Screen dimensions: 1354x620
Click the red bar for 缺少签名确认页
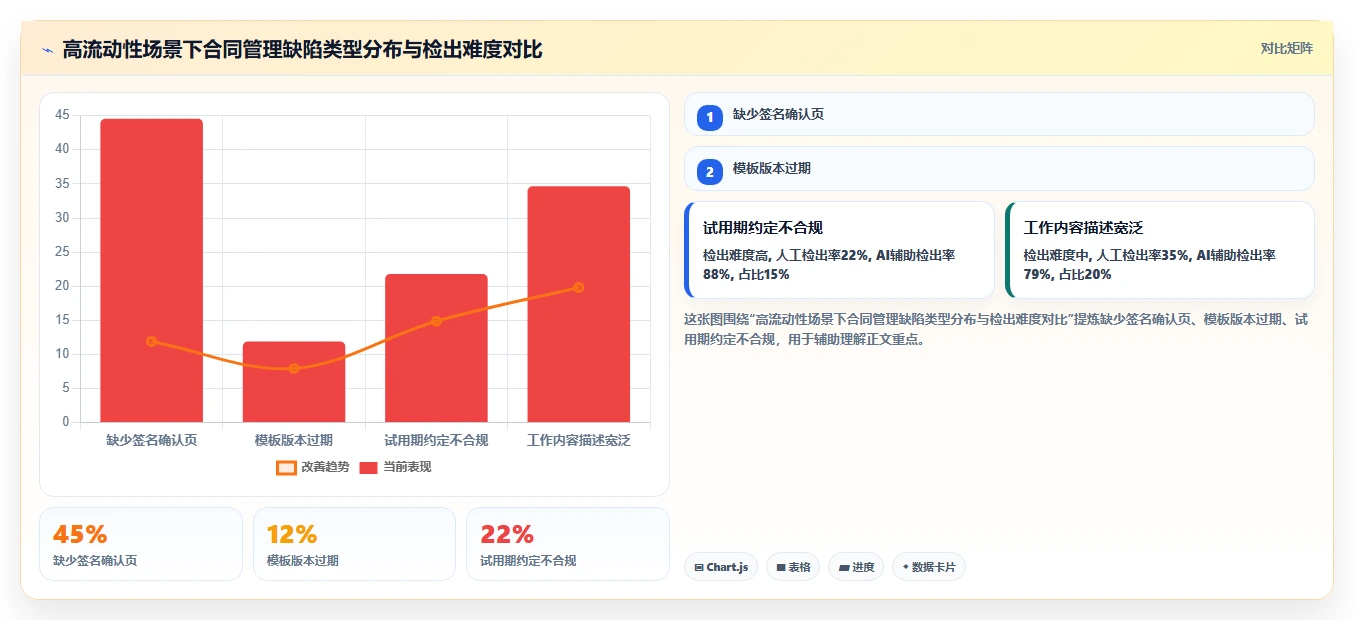tap(151, 270)
